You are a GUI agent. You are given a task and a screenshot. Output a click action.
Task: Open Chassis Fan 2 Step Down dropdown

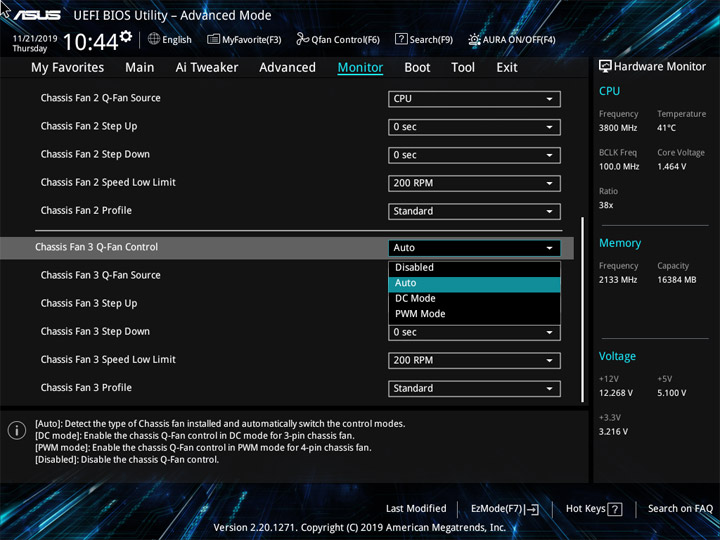click(x=474, y=155)
